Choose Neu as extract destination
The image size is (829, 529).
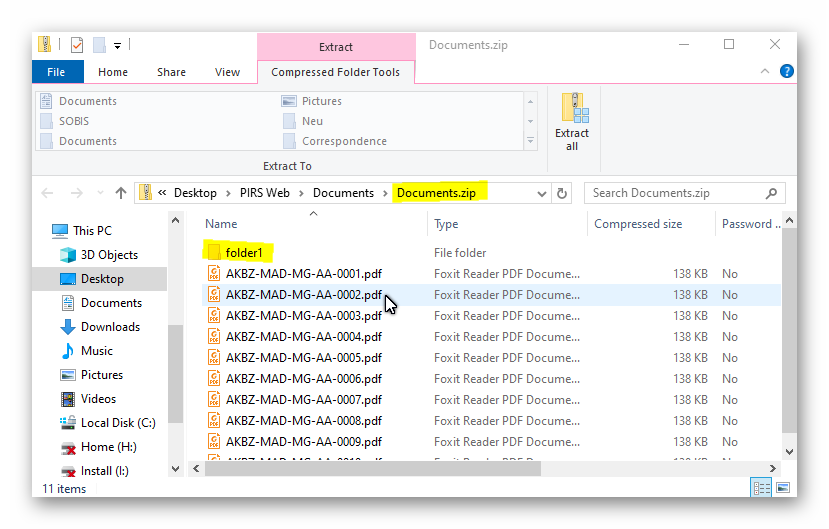point(303,121)
